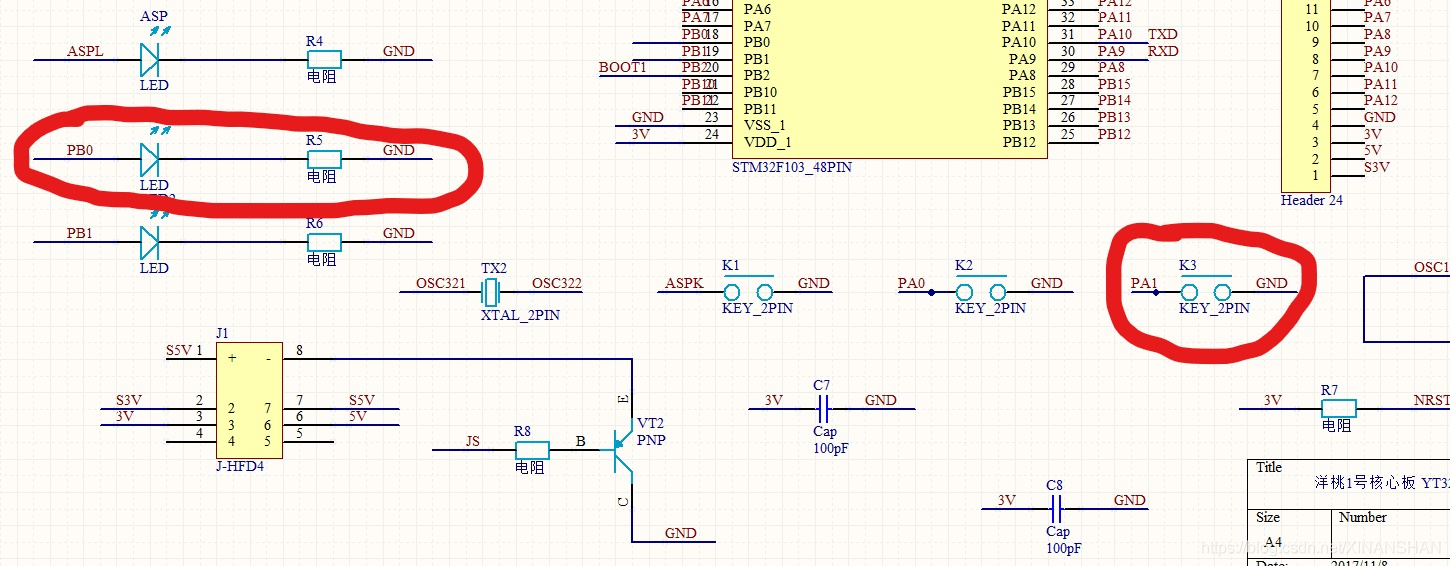Image resolution: width=1450 pixels, height=566 pixels.
Task: Select the JS net label
Action: pos(473,441)
